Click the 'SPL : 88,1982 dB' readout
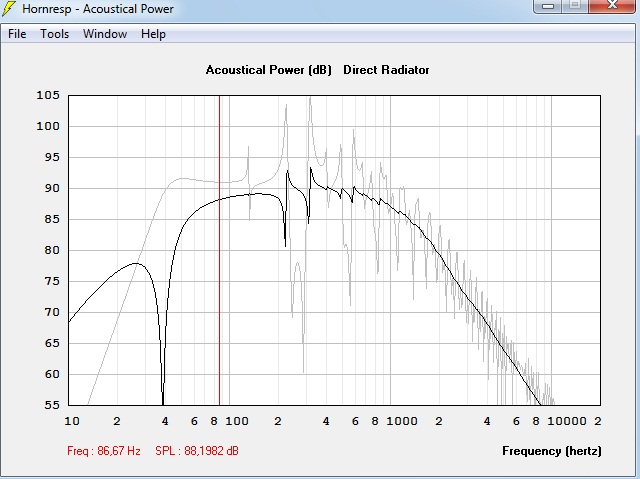The image size is (640, 479). coord(197,451)
